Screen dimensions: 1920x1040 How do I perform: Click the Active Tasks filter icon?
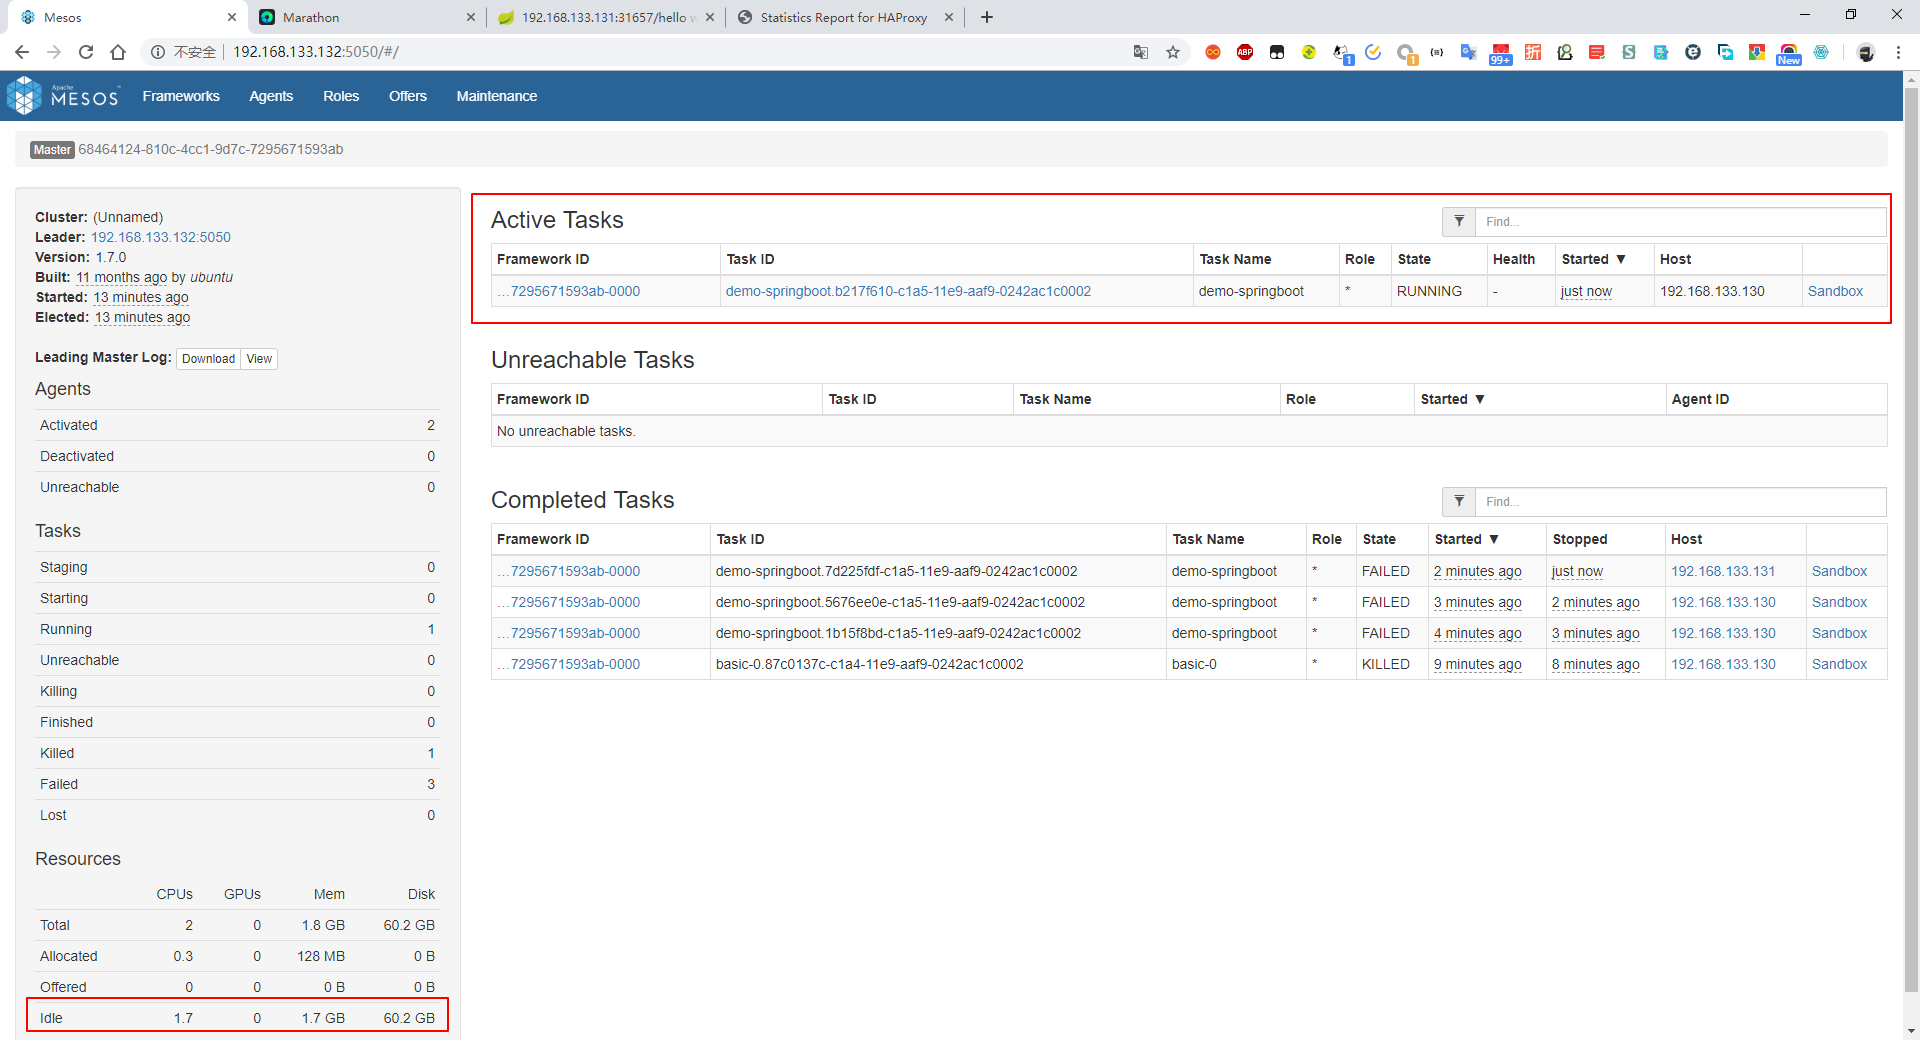coord(1458,222)
